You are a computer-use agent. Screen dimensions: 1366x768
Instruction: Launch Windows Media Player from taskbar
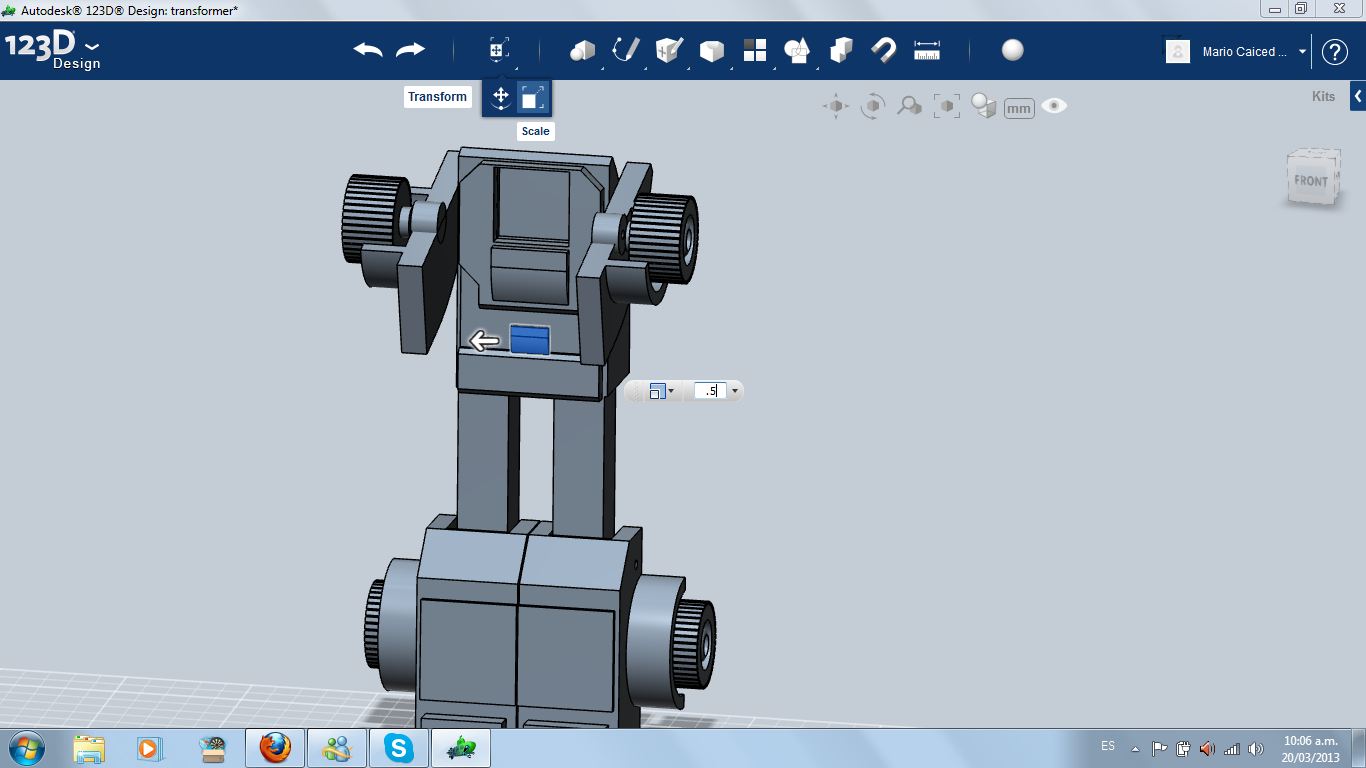coord(149,747)
